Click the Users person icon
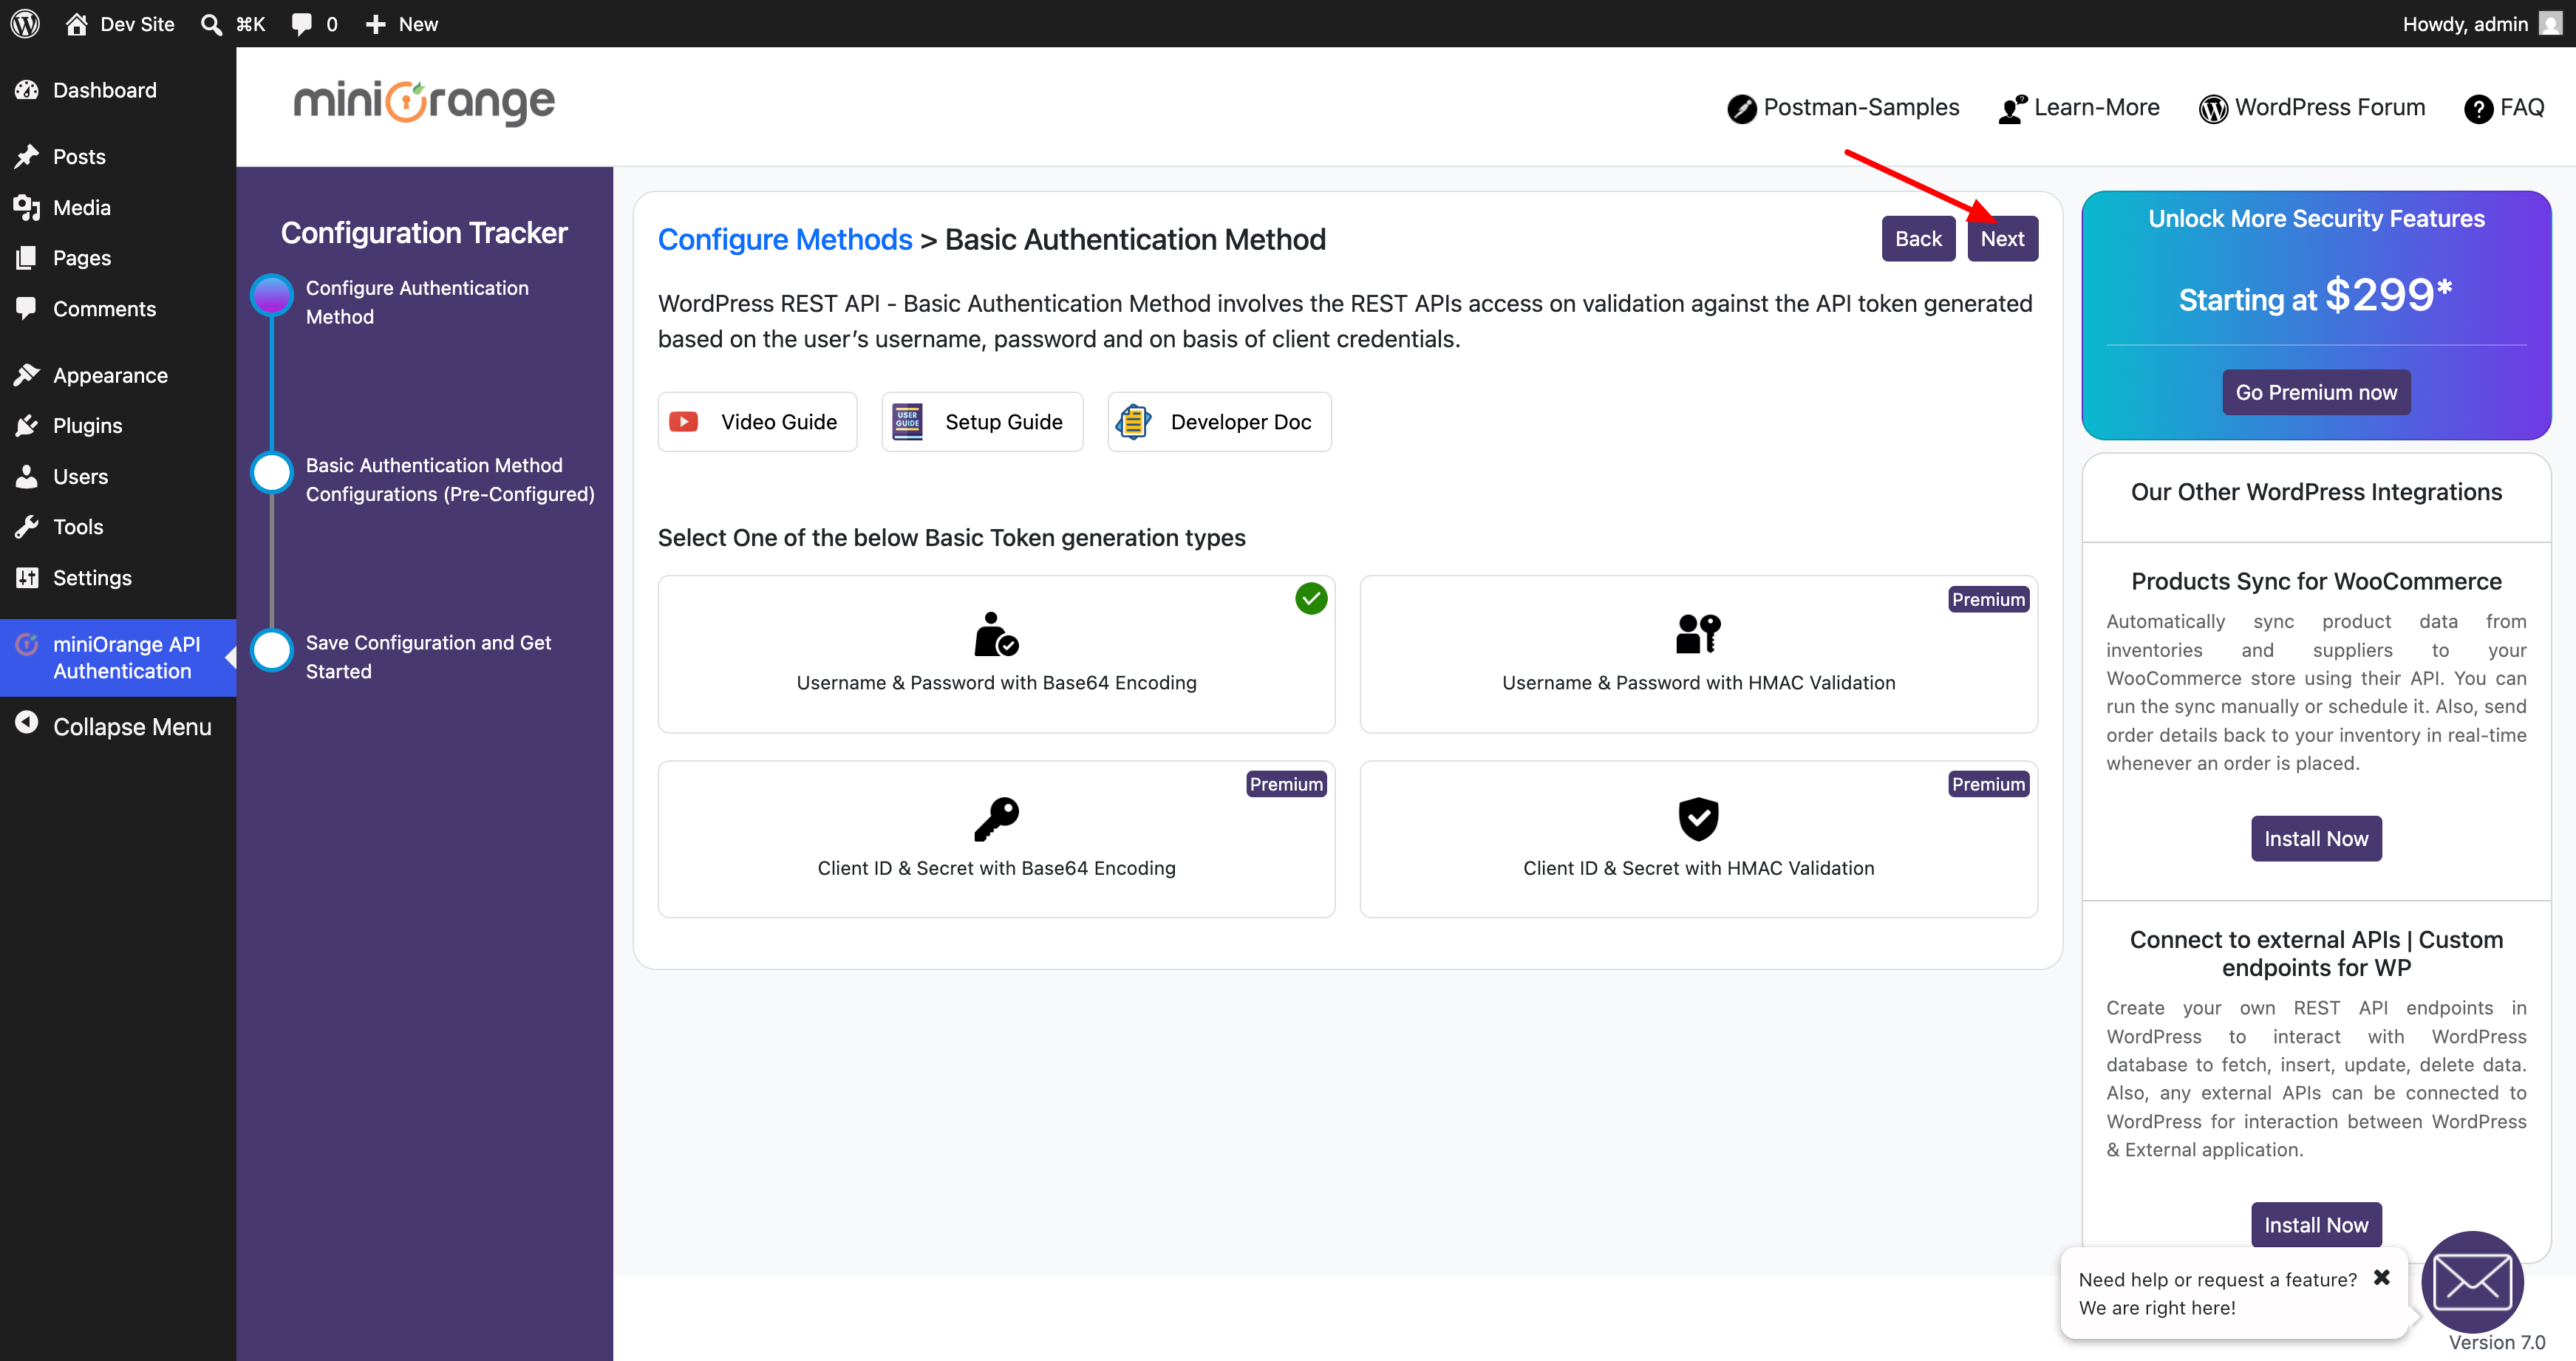This screenshot has width=2576, height=1361. pyautogui.click(x=27, y=476)
